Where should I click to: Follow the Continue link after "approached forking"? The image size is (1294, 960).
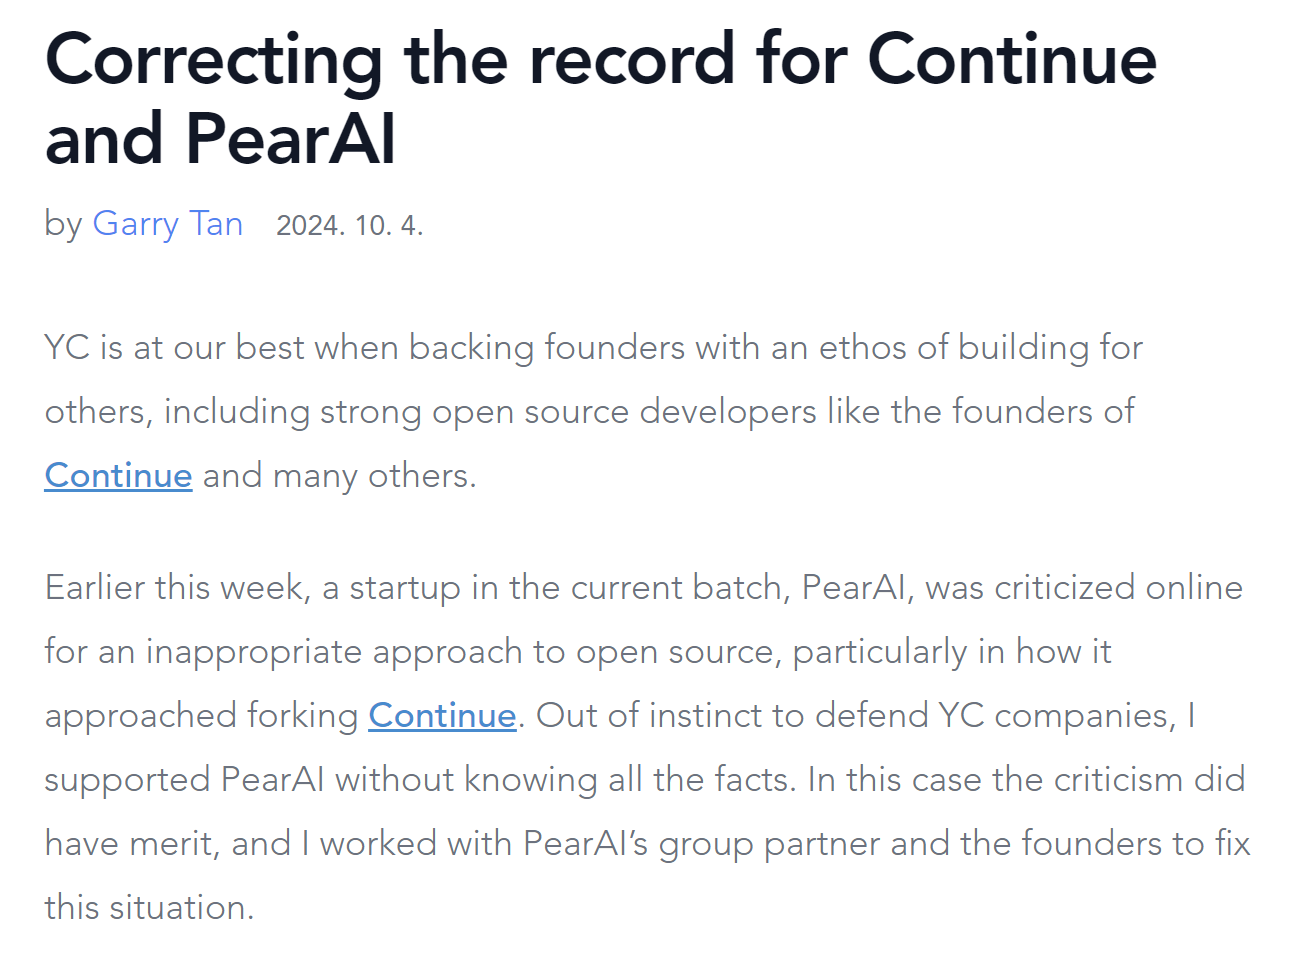442,715
